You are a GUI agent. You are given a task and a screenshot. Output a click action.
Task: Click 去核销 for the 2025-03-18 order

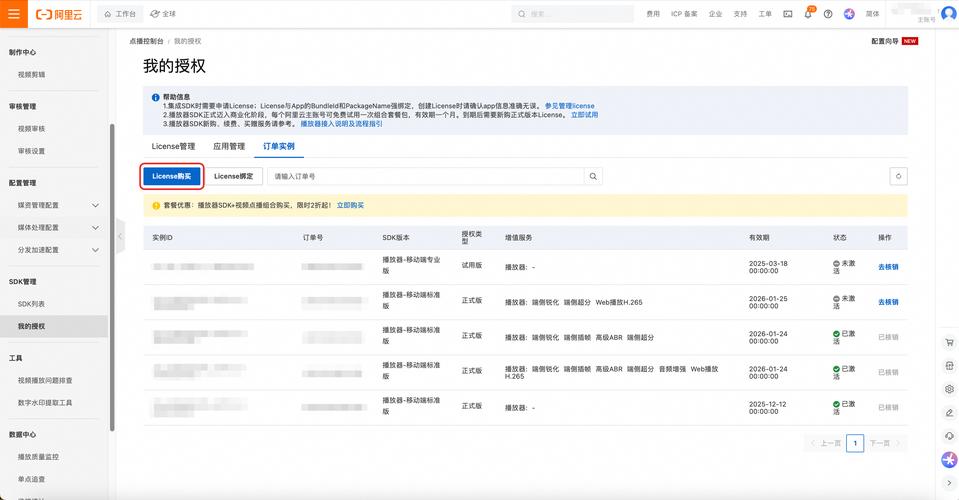click(x=888, y=267)
